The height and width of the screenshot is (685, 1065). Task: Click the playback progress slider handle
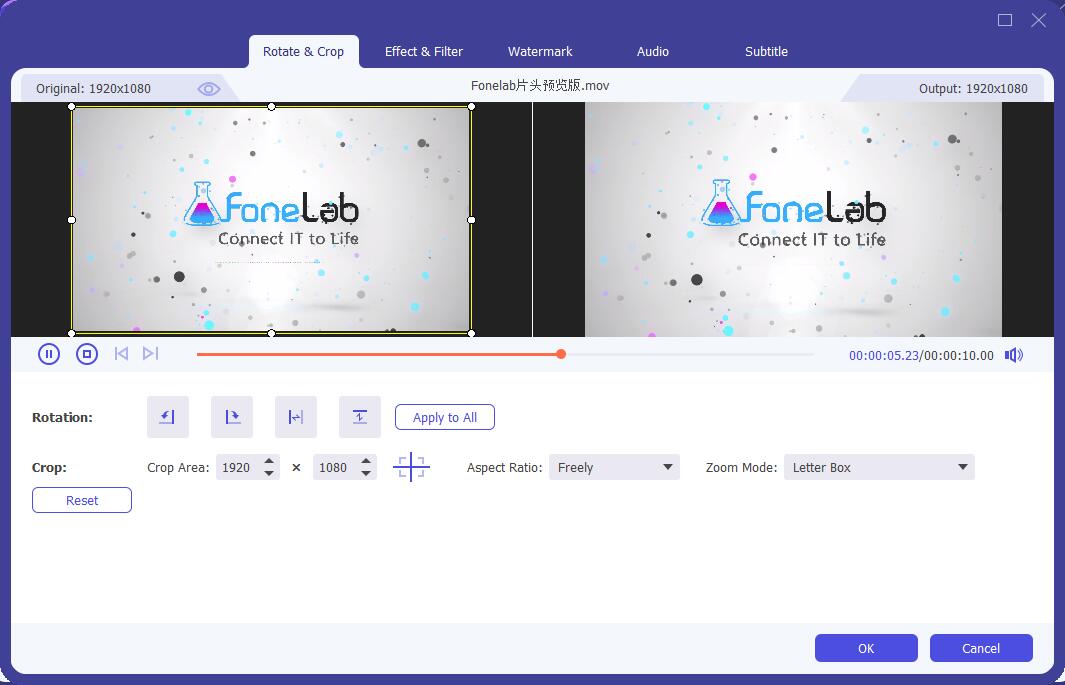[x=561, y=354]
